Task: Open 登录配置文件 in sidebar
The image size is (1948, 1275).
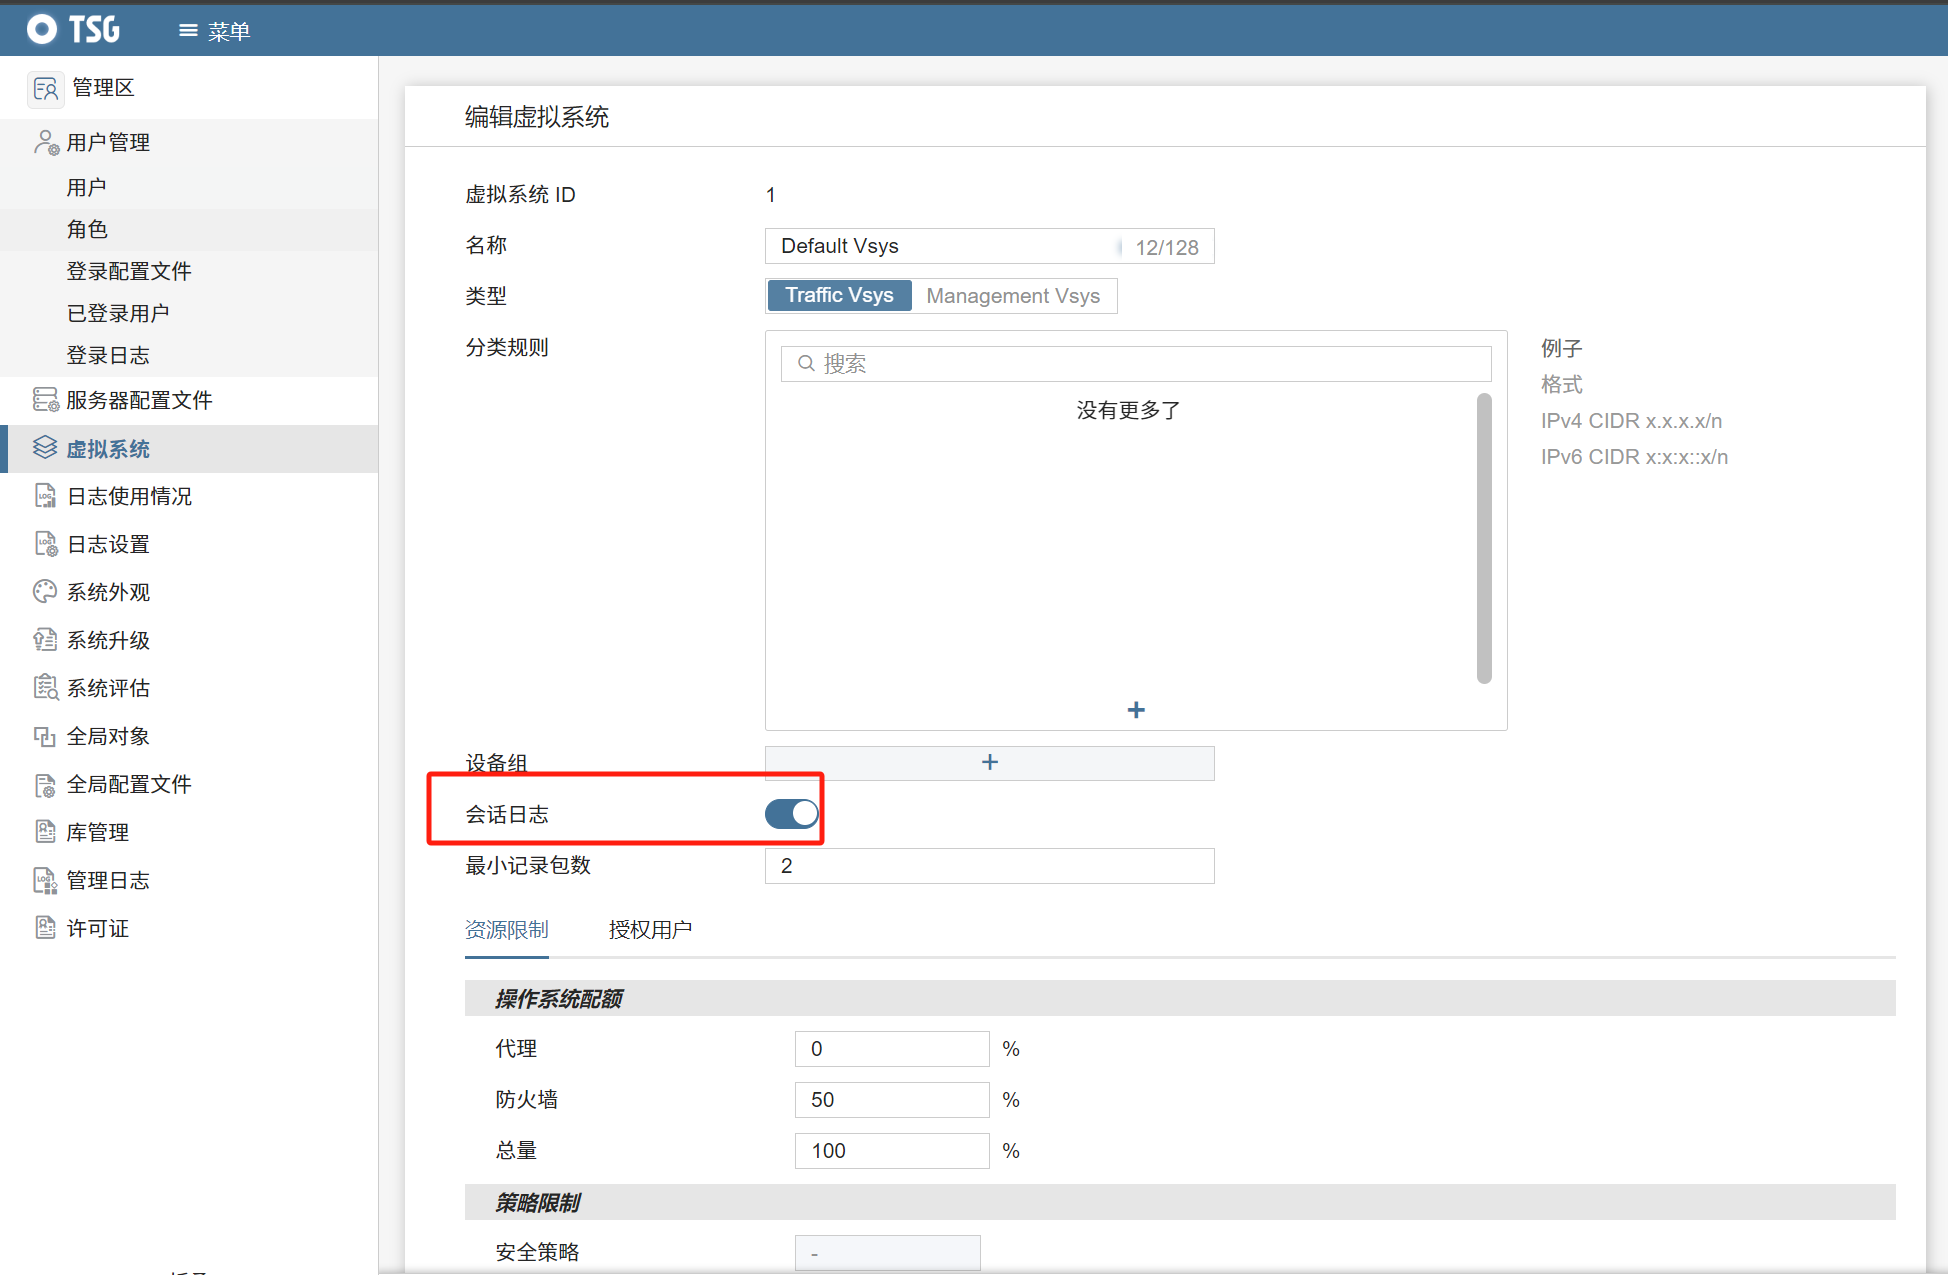Action: (129, 271)
